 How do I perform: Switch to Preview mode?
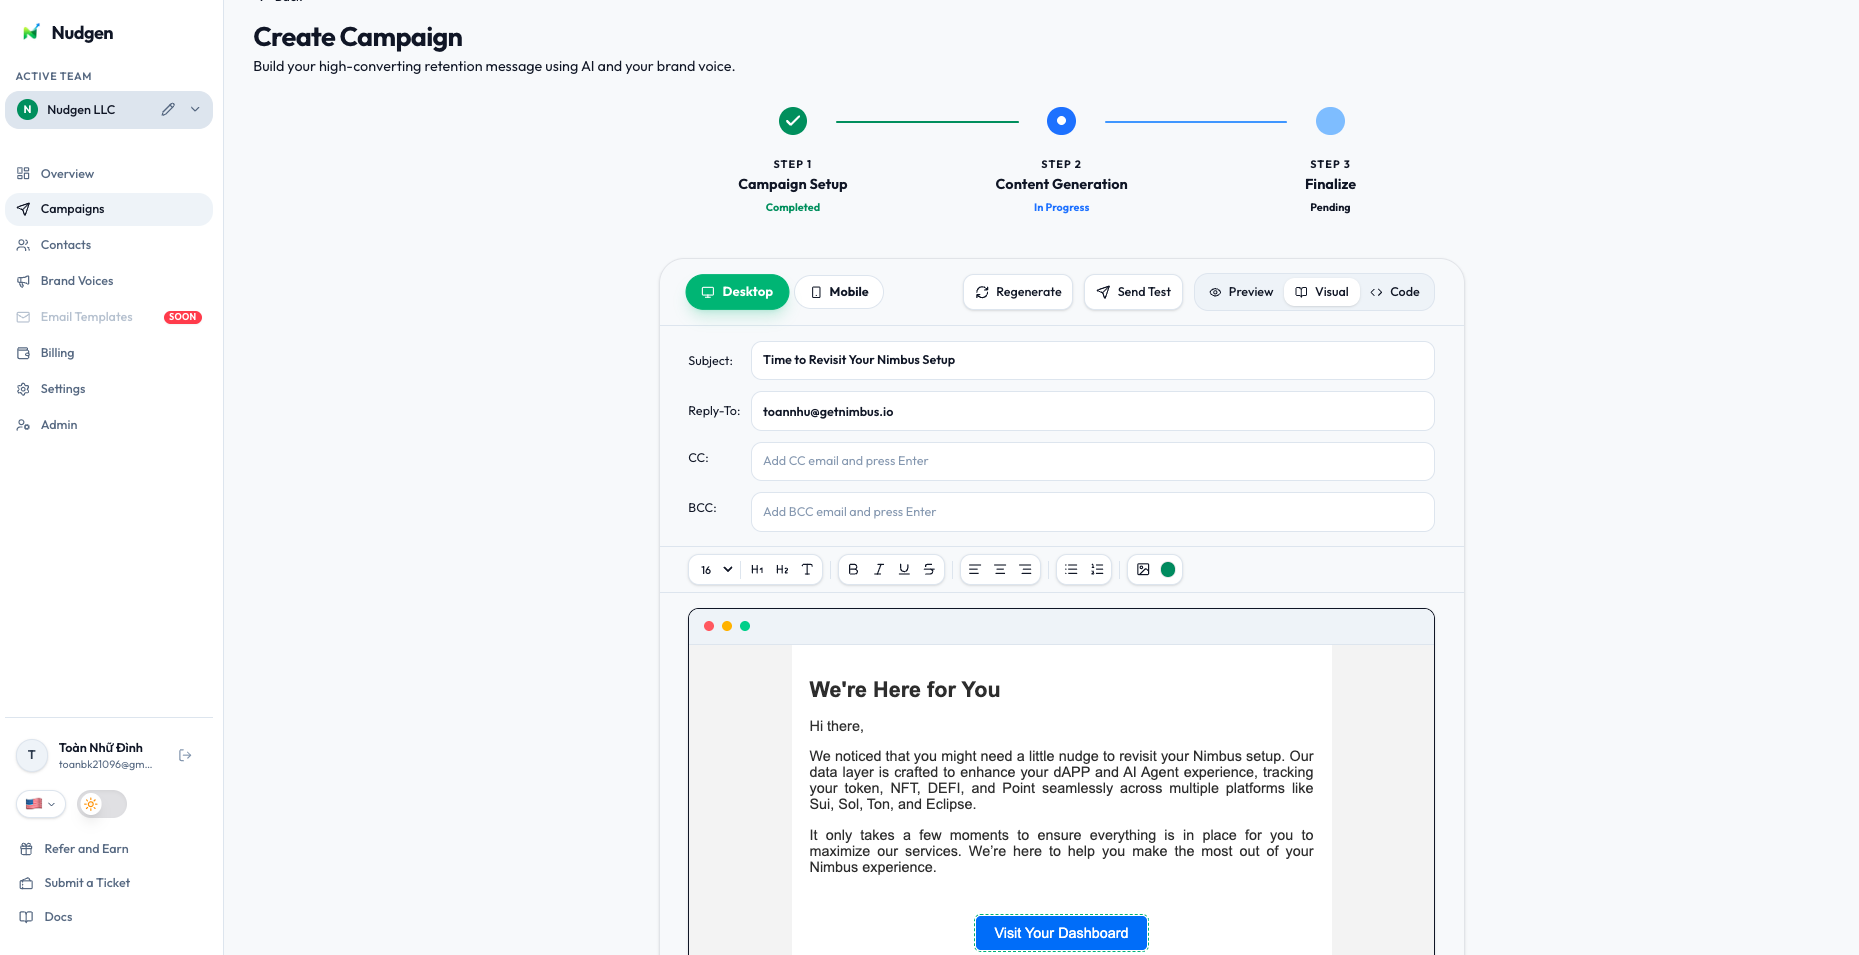1241,292
